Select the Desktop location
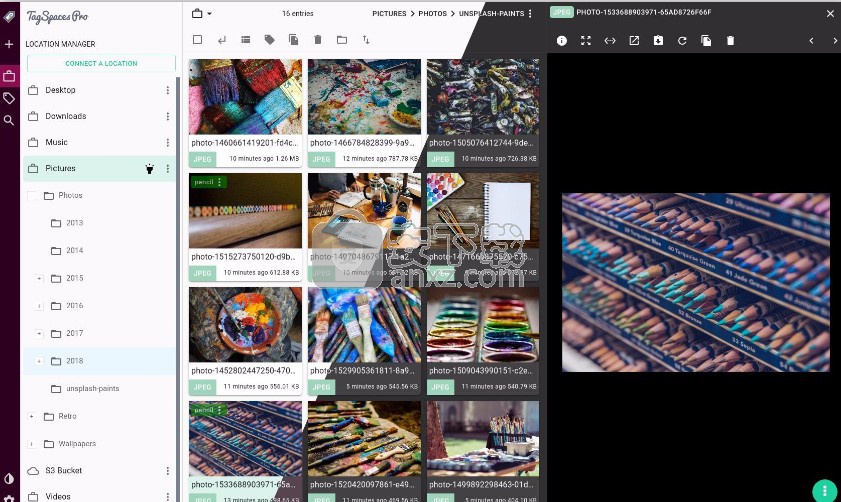 click(99, 90)
